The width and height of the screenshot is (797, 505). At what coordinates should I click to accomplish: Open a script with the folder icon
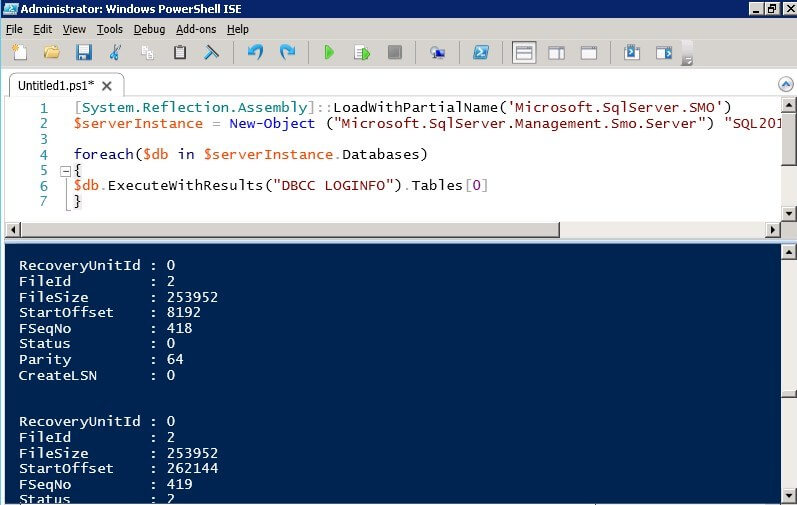point(51,52)
